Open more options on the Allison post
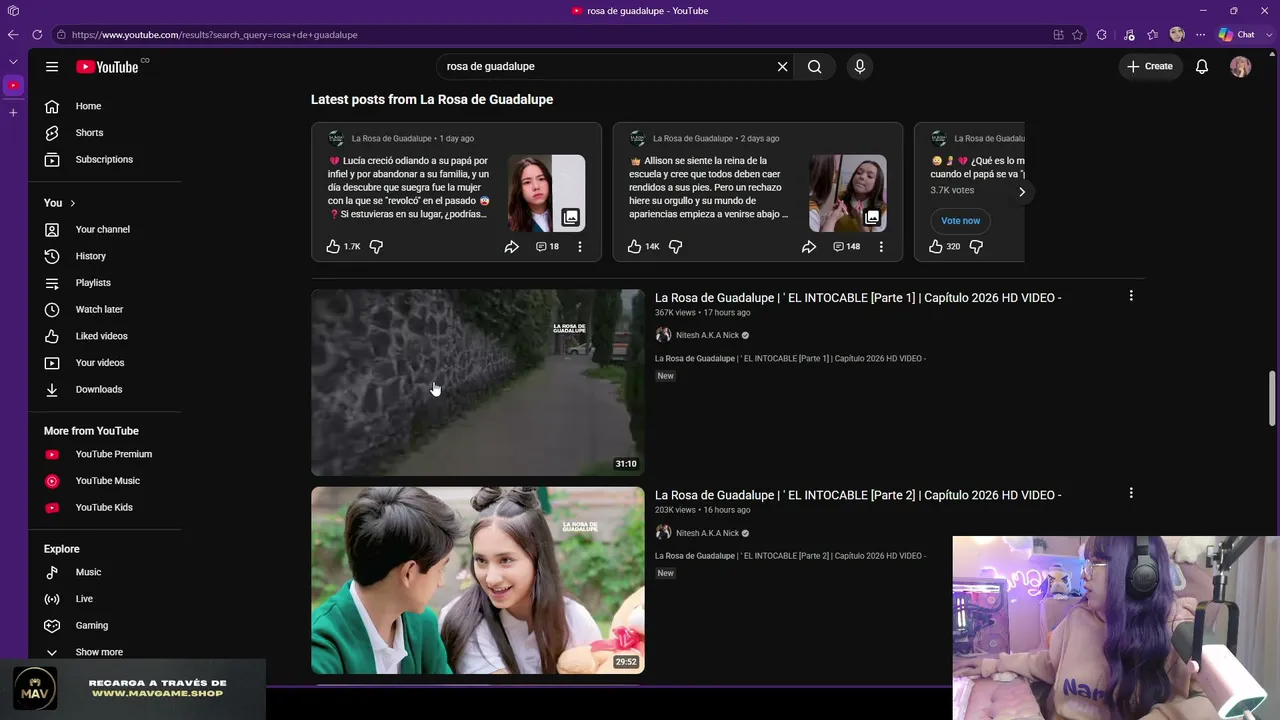Screen dimensions: 1280x720 881,247
